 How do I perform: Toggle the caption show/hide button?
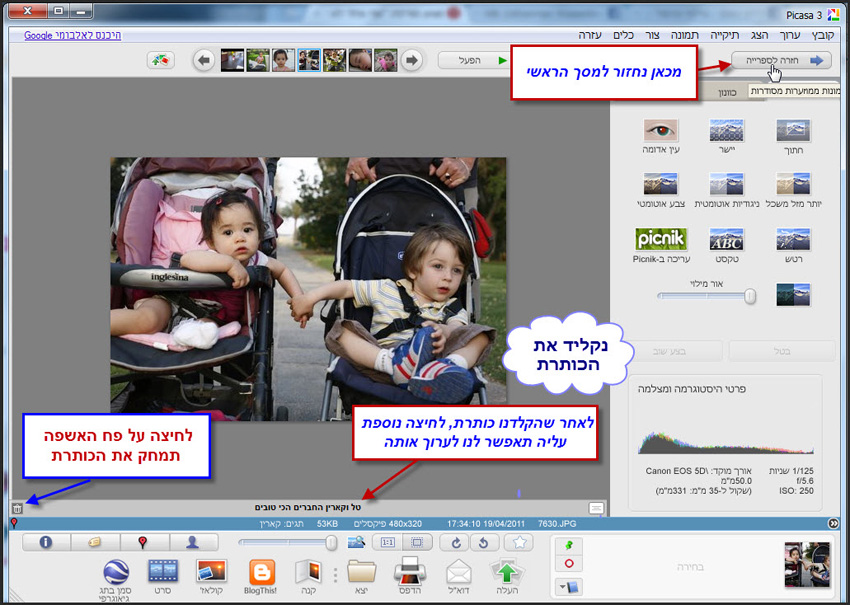[596, 508]
